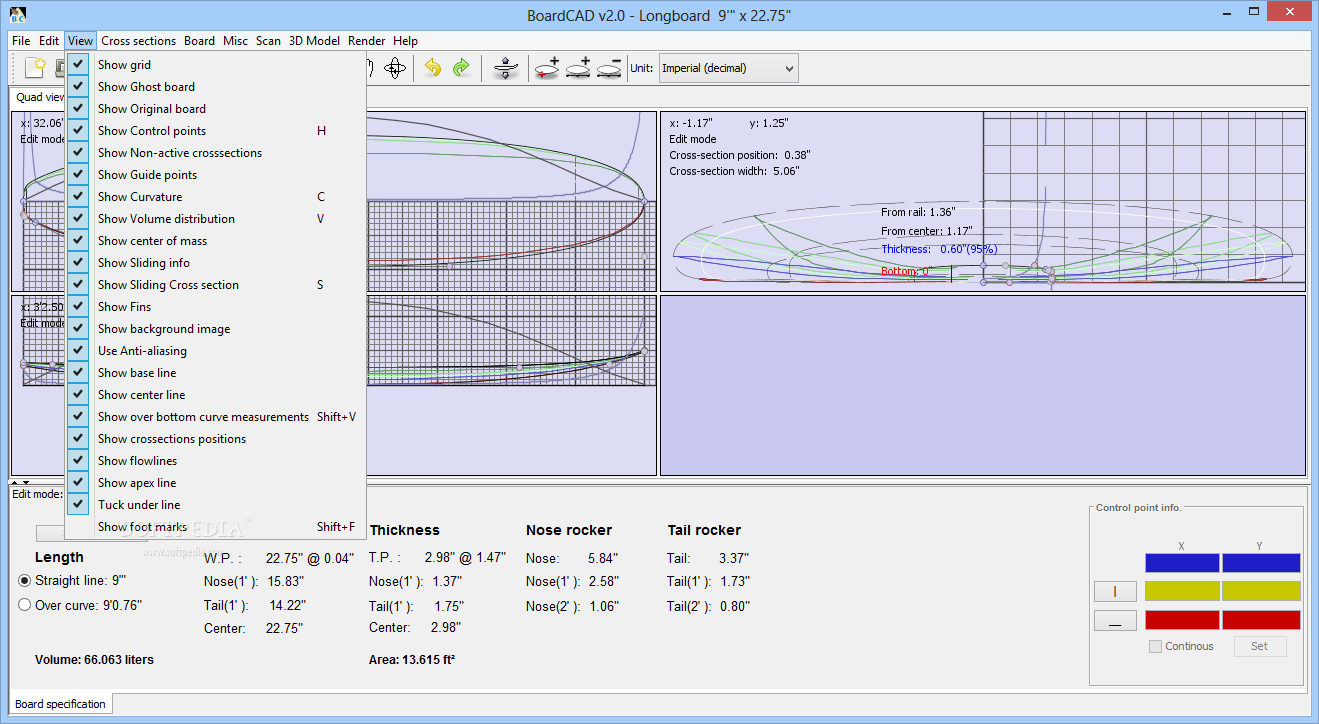Toggle Show background image
Image resolution: width=1319 pixels, height=724 pixels.
point(216,329)
